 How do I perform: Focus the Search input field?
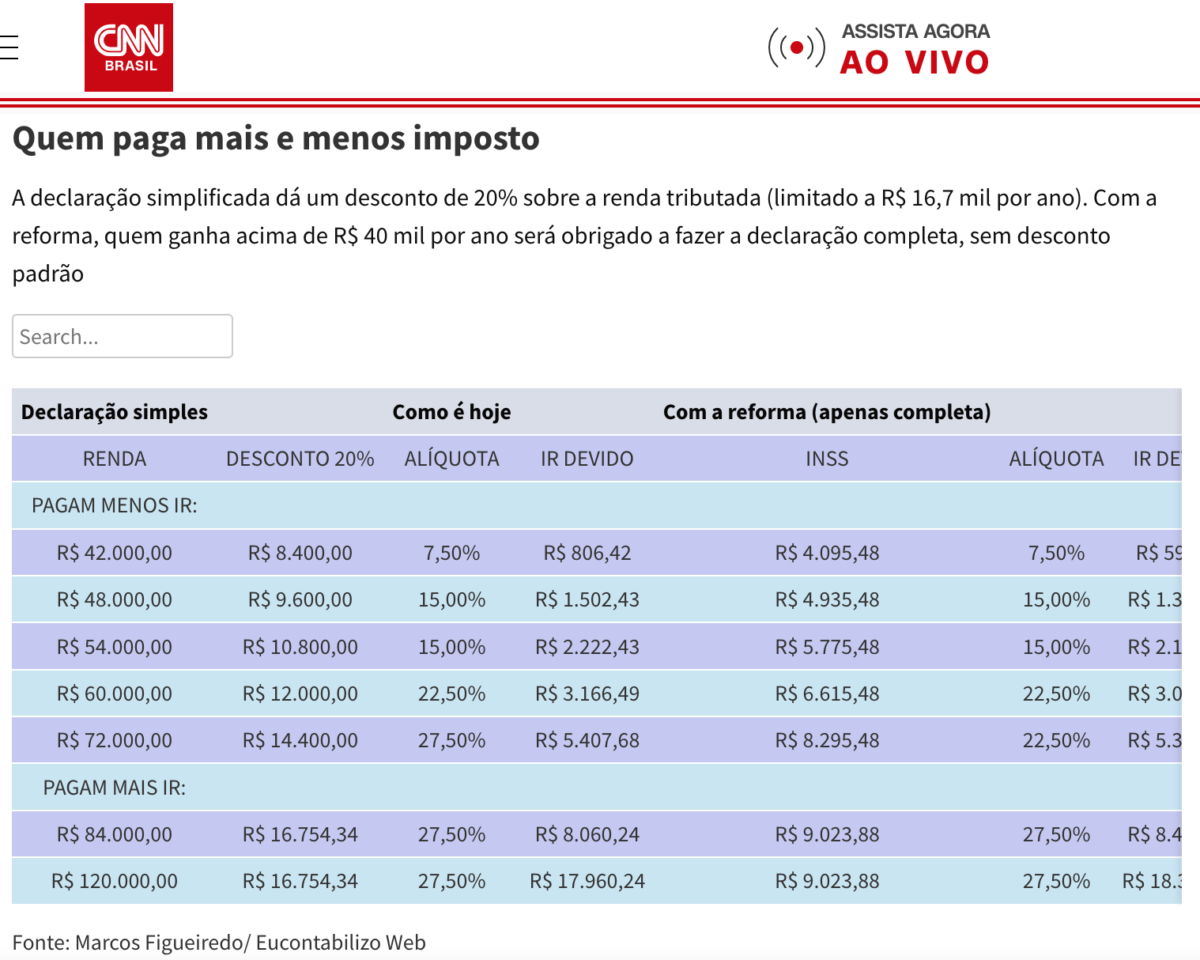[122, 336]
